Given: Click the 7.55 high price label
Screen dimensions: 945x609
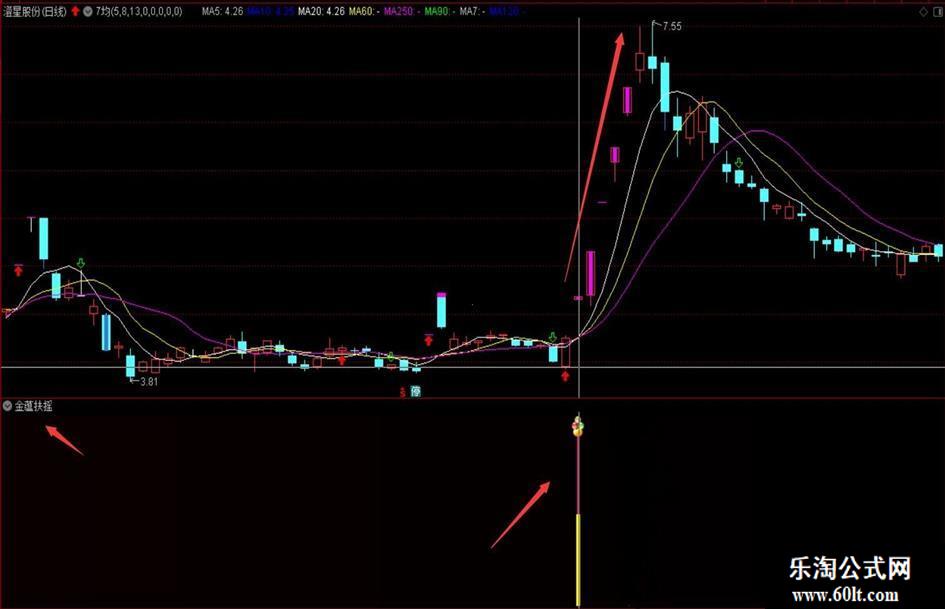Looking at the screenshot, I should pyautogui.click(x=672, y=26).
